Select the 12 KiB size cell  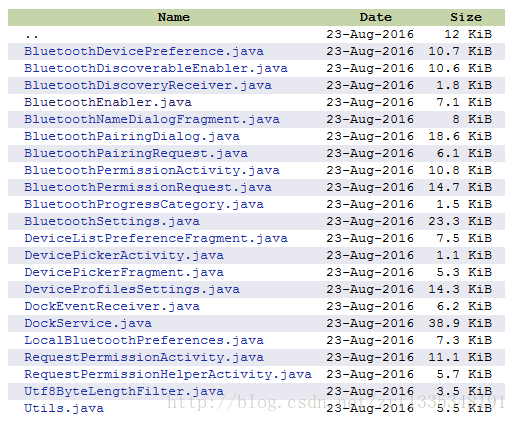pyautogui.click(x=468, y=34)
